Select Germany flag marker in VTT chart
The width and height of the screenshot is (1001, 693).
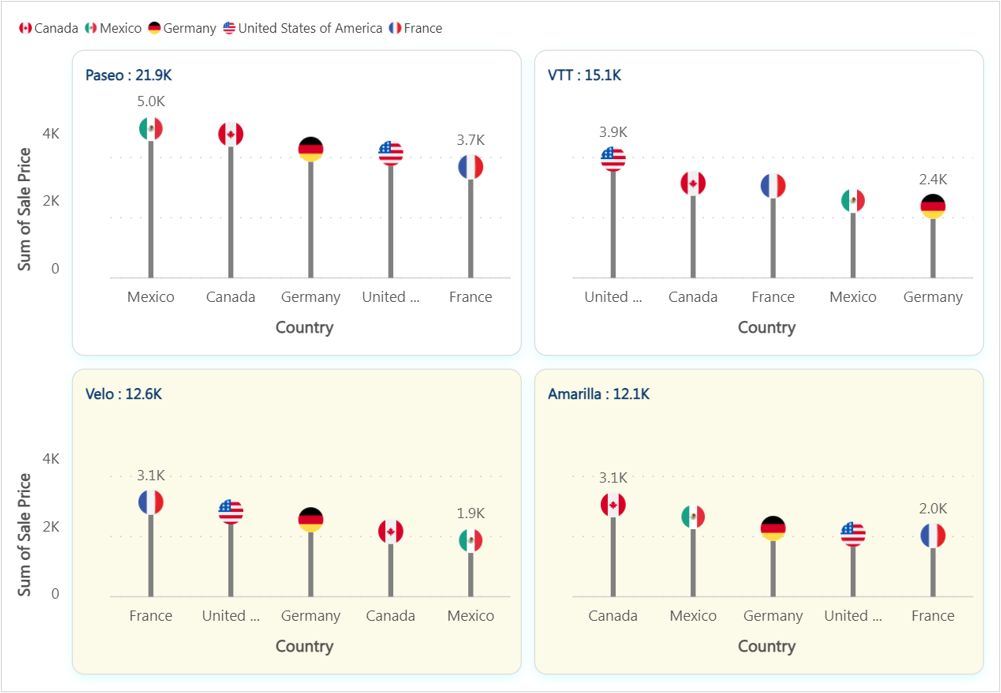(x=933, y=207)
